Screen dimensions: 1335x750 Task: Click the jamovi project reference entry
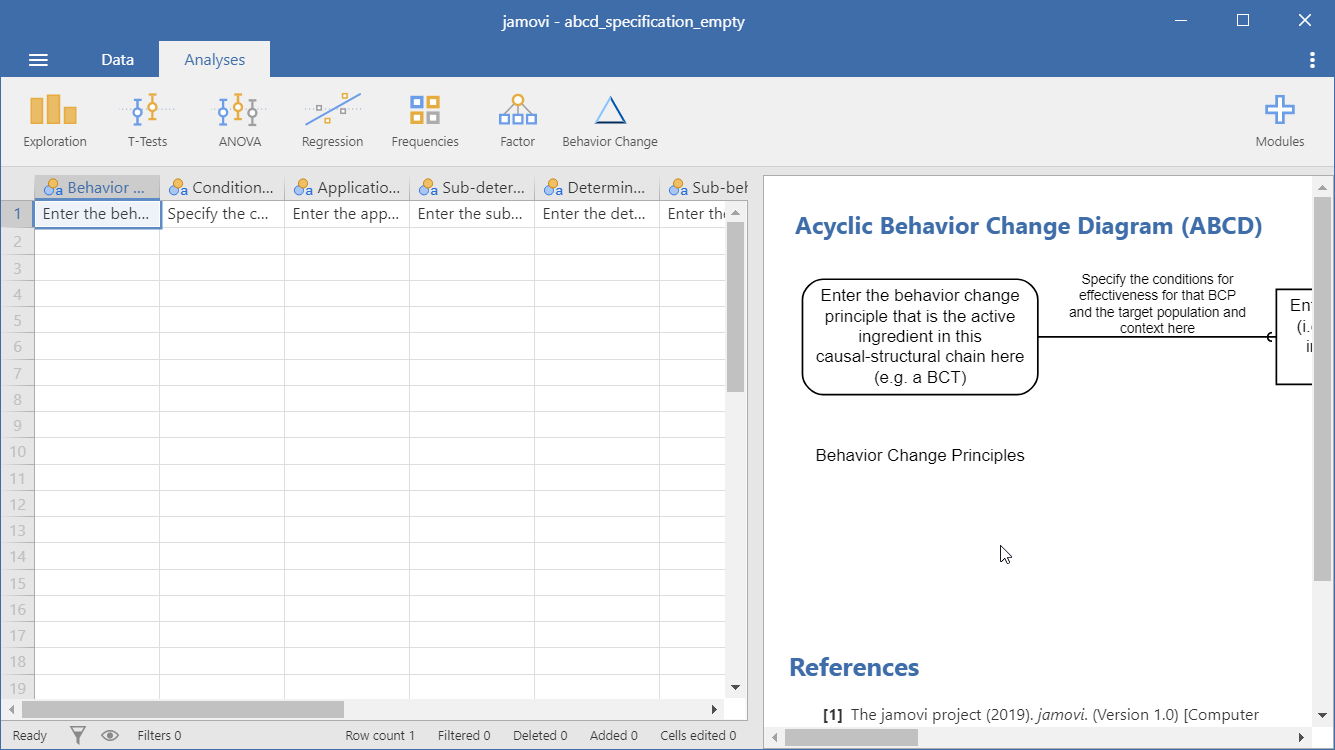(1040, 715)
